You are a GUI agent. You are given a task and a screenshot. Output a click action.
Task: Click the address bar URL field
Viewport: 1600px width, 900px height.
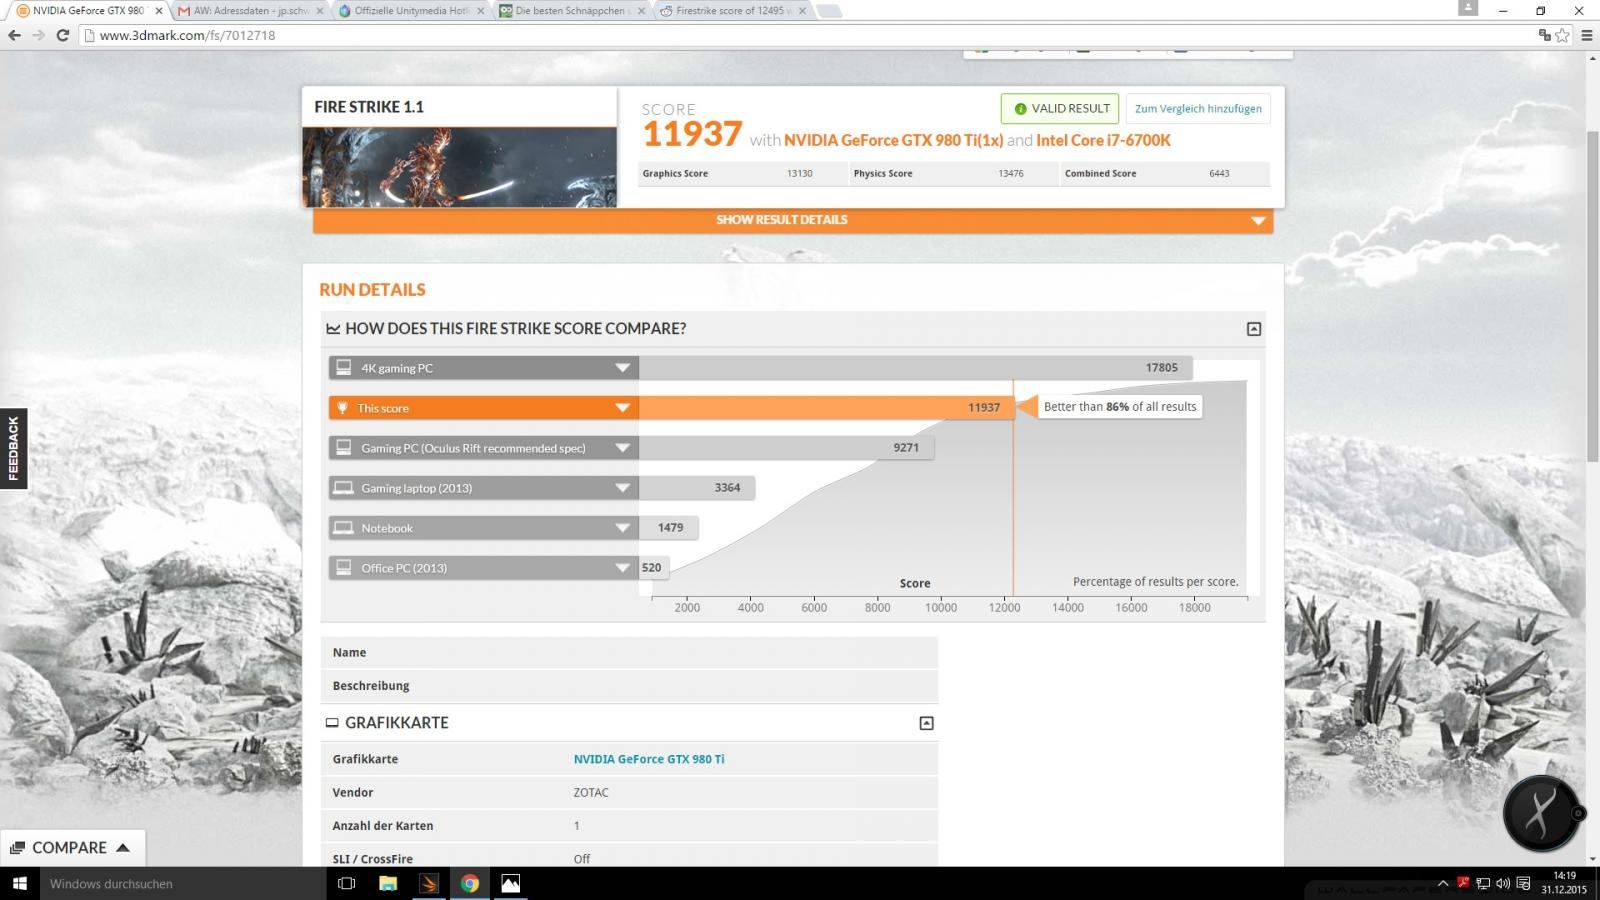tap(800, 35)
